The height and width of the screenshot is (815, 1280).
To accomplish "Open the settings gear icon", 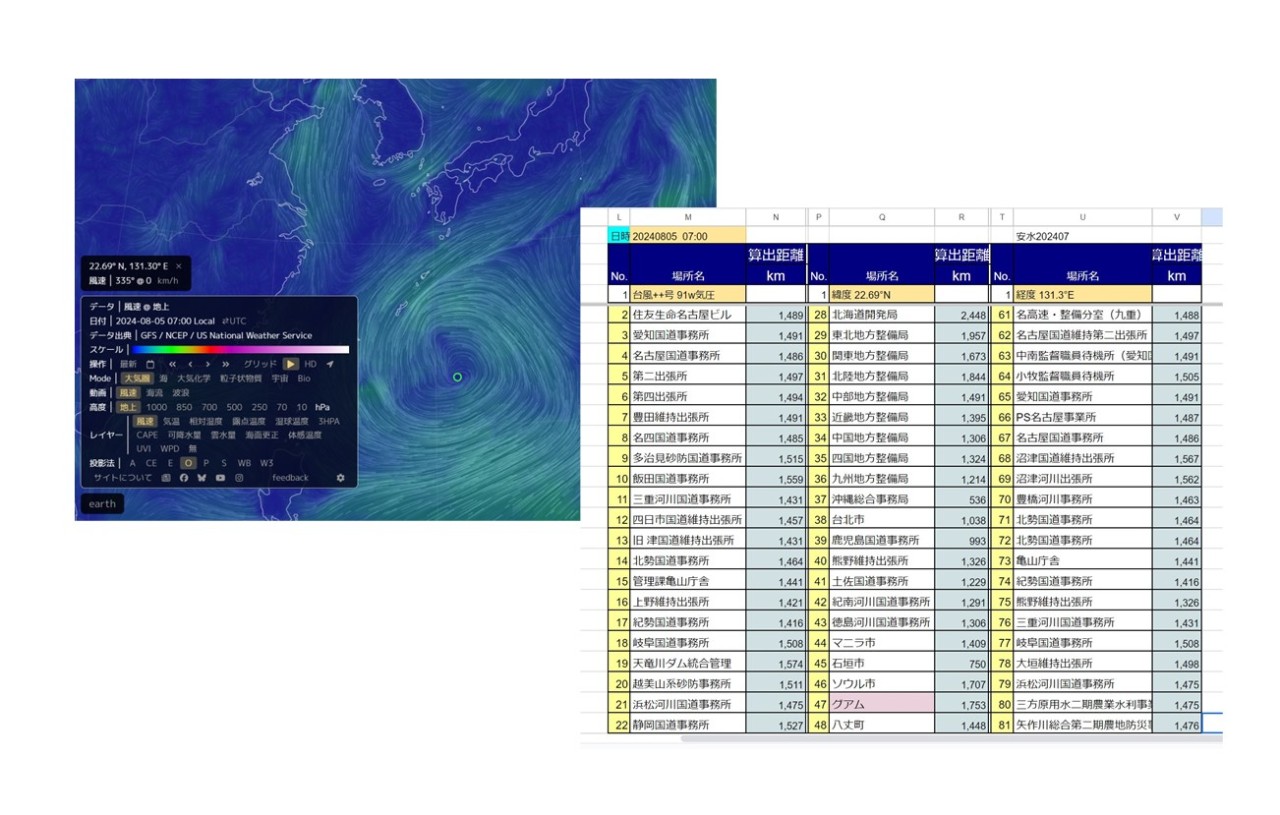I will [x=340, y=478].
